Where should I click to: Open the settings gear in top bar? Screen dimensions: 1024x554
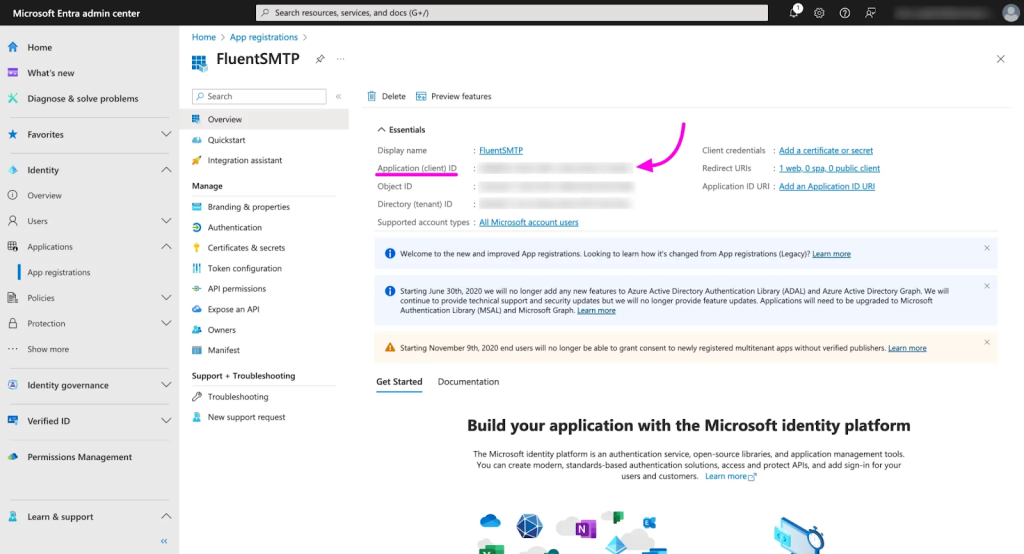(x=819, y=13)
